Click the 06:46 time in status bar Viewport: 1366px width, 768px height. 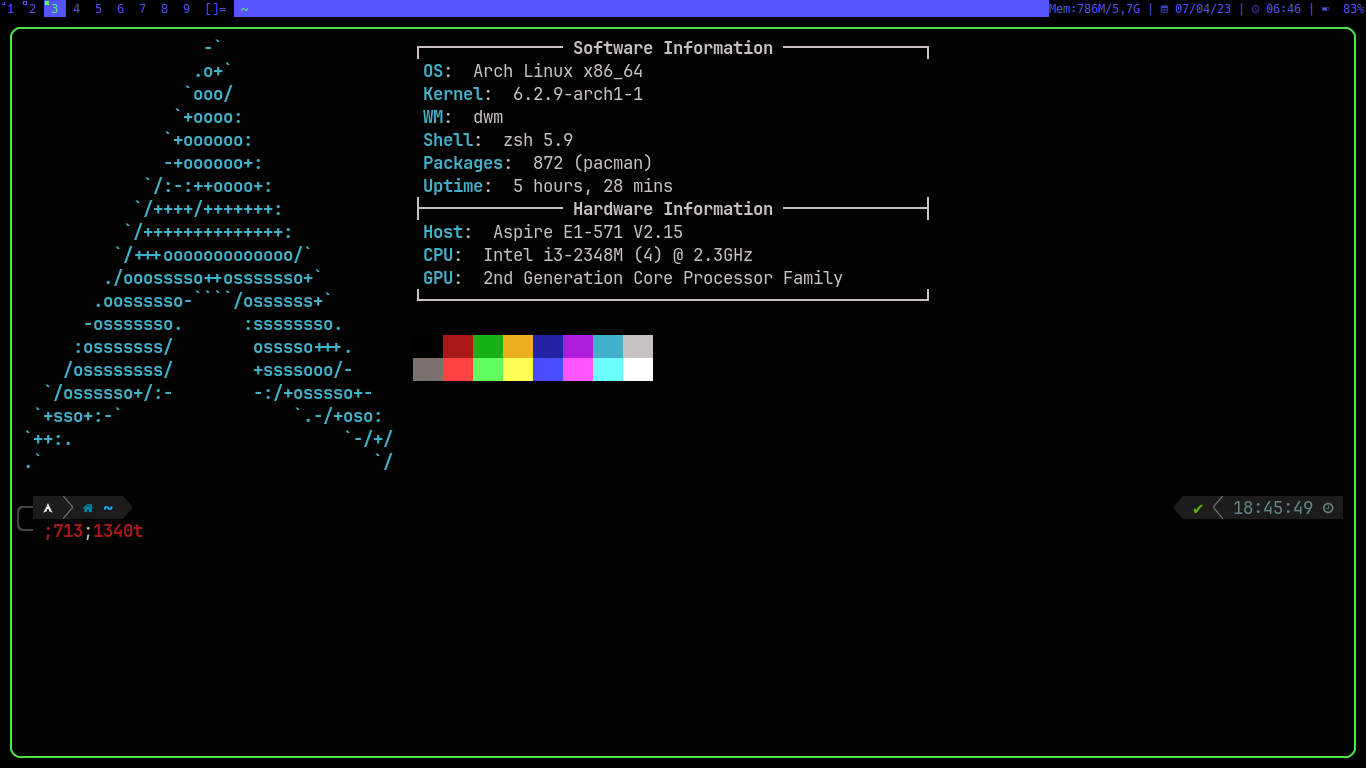click(x=1283, y=8)
